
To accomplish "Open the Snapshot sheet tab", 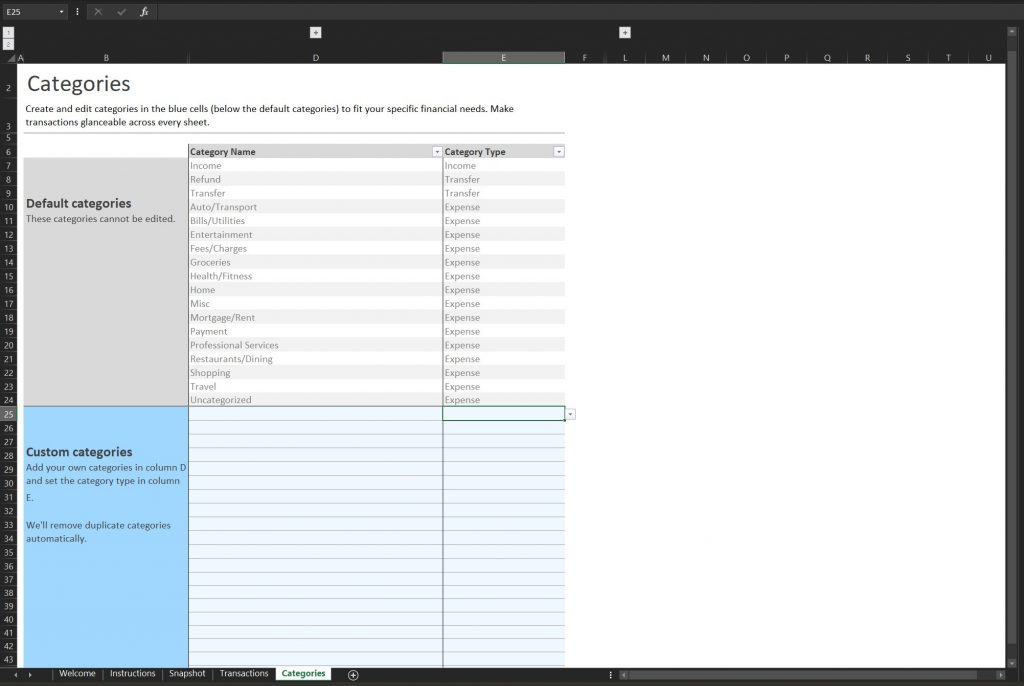I will click(187, 674).
